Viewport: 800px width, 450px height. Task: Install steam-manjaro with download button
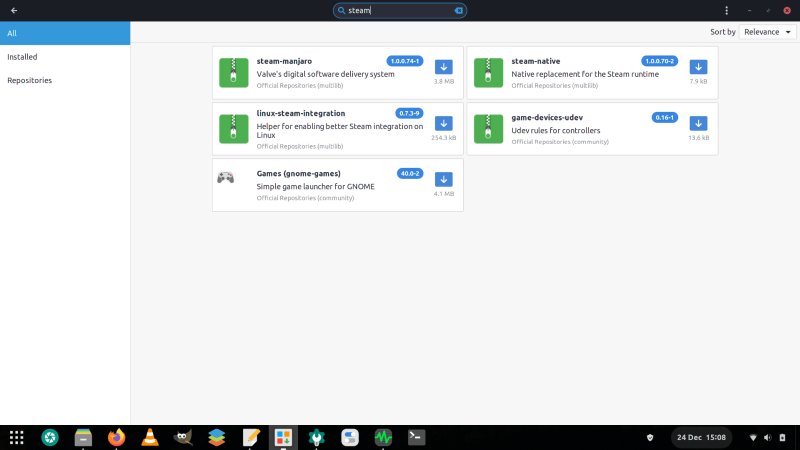pyautogui.click(x=443, y=67)
